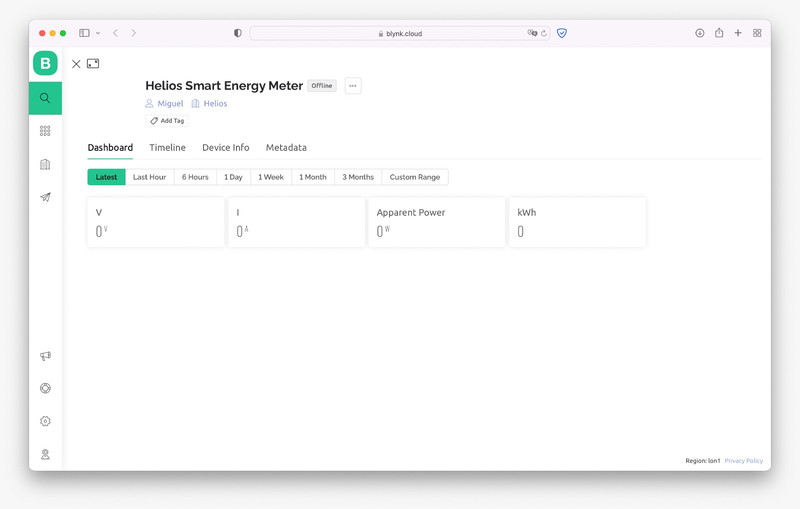Click the Safari sidebar toggle icon
The image size is (800, 509).
pos(84,33)
